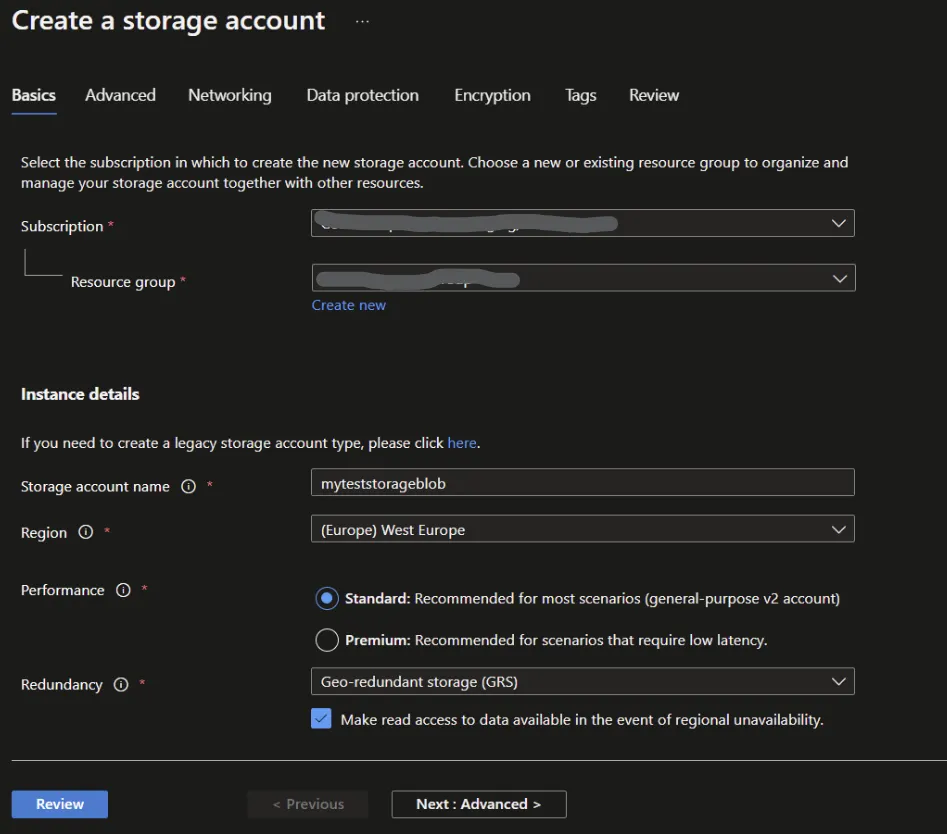Expand the Region dropdown
The height and width of the screenshot is (834, 947).
[x=838, y=529]
